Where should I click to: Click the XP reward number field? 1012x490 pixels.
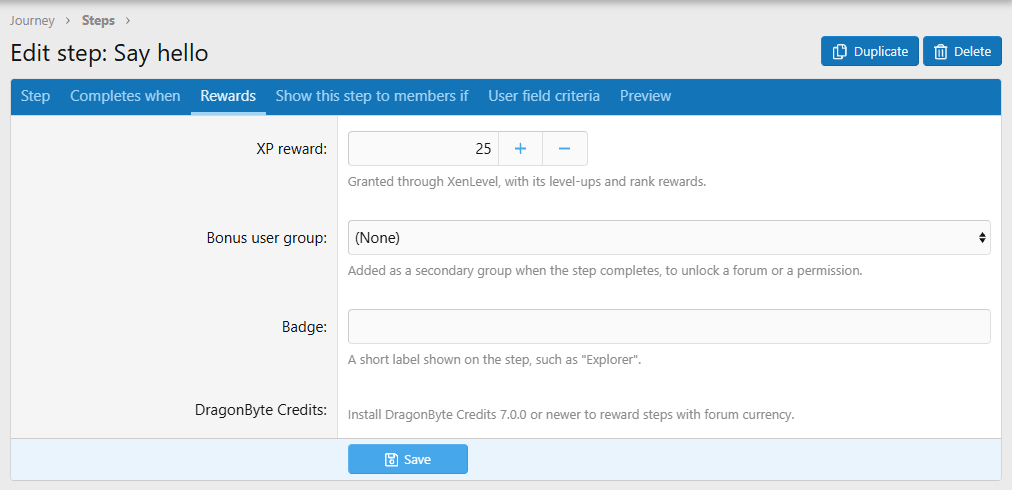423,148
